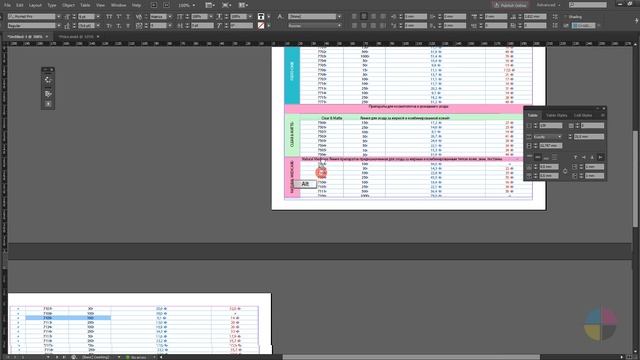Screen dimensions: 640x360
Task: Click the Align Center vertical cell icon
Action: 538,157
